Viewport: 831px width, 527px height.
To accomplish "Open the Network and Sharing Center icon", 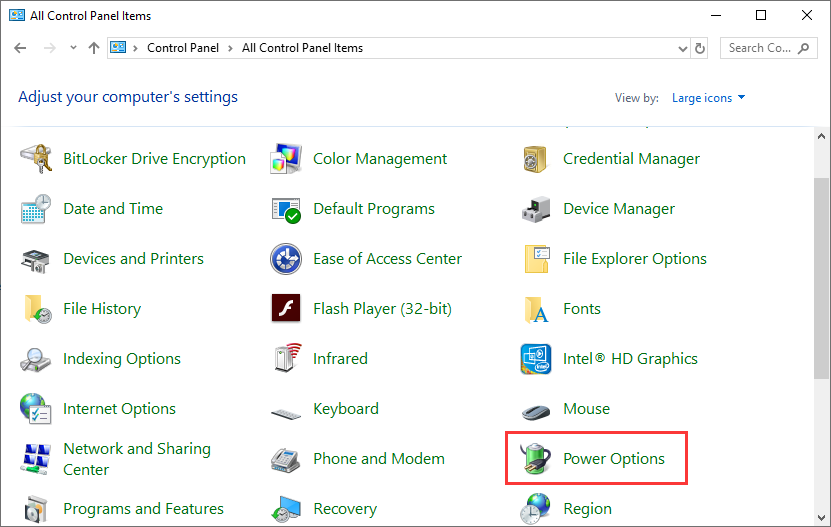I will [x=36, y=459].
